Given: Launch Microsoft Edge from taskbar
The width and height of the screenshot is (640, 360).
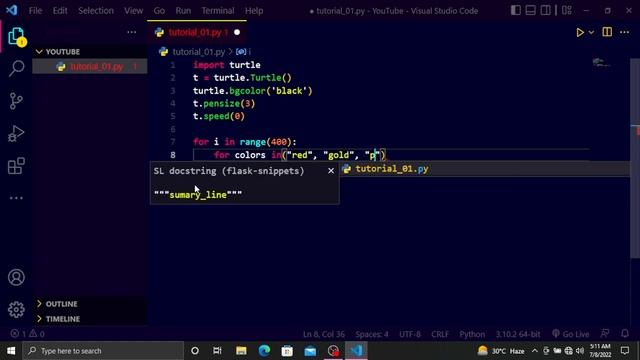Looking at the screenshot, I should (264, 351).
